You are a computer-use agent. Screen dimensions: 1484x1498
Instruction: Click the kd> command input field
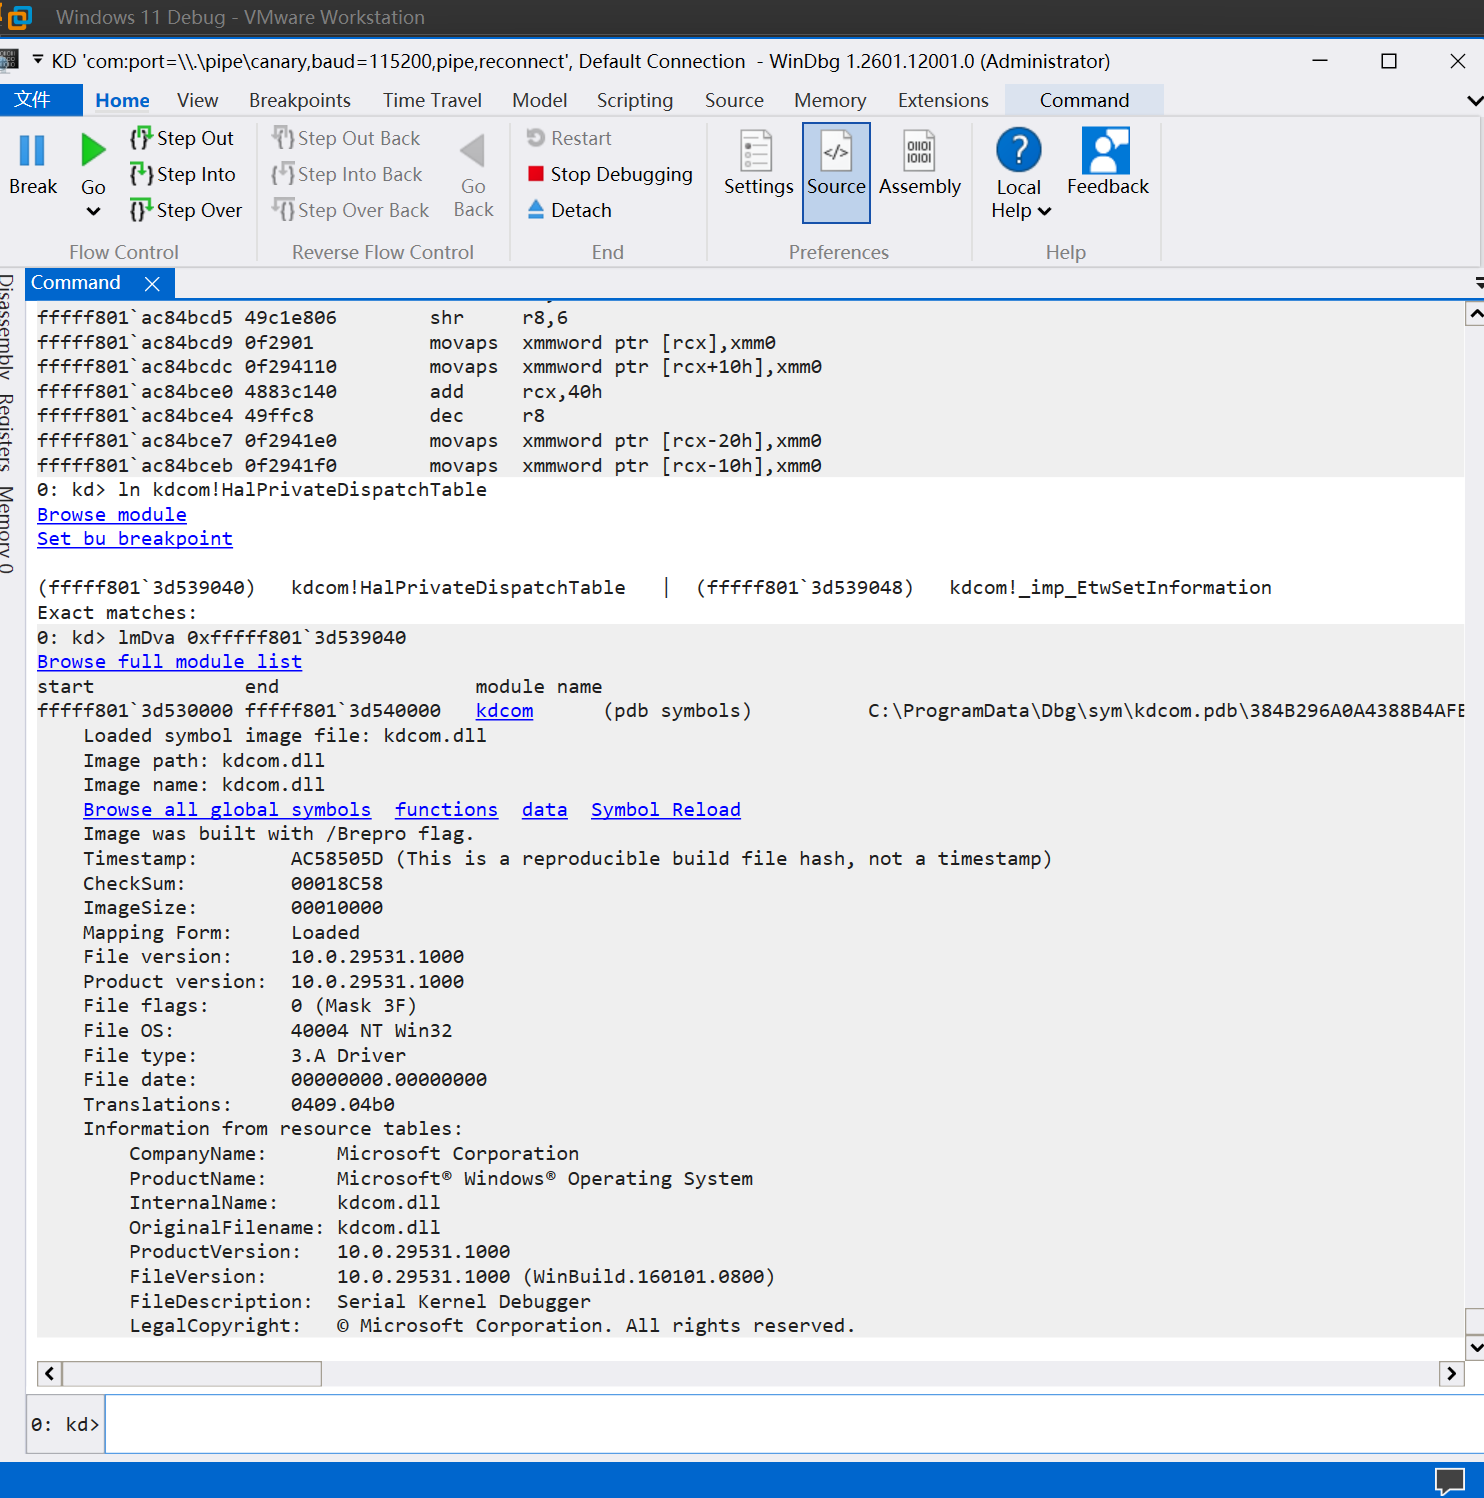pyautogui.click(x=794, y=1424)
